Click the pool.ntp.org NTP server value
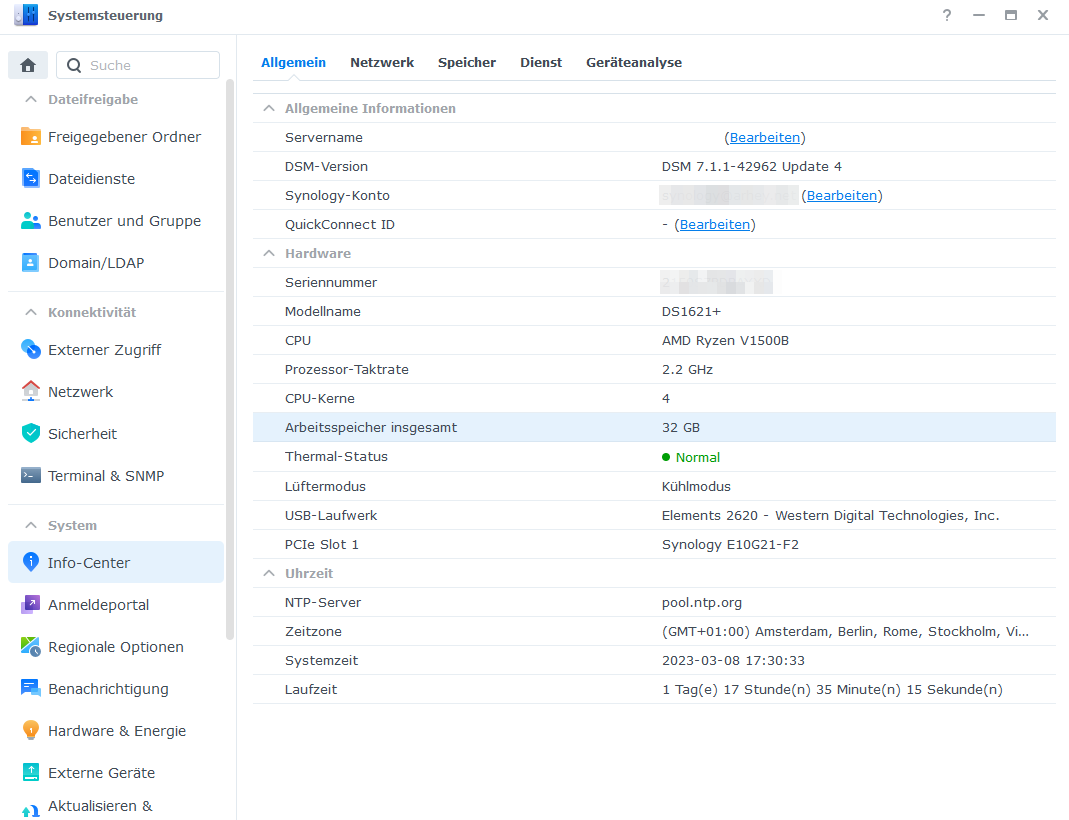1069x820 pixels. point(702,603)
